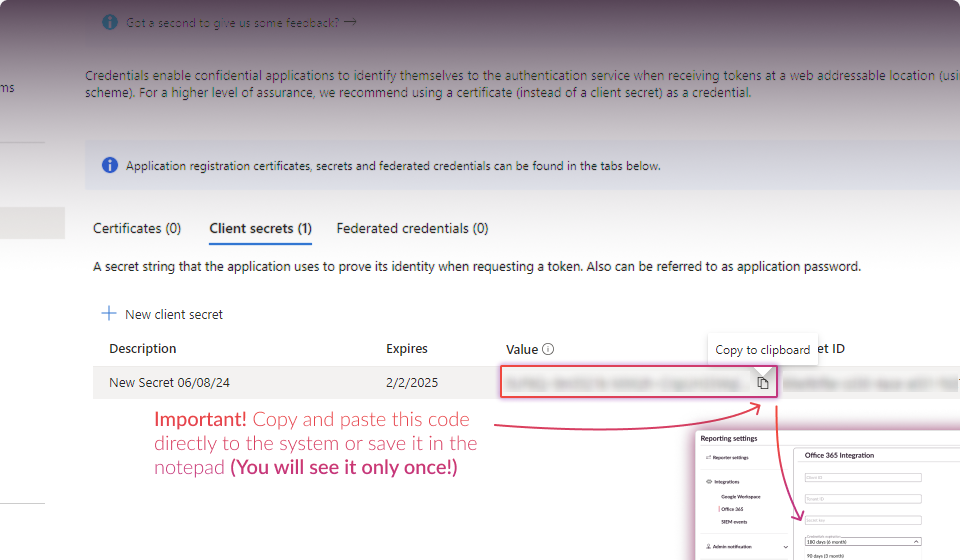Open the Credentials expiration dropdown showing 180 days
Viewport: 960px width, 560px height.
pos(862,541)
